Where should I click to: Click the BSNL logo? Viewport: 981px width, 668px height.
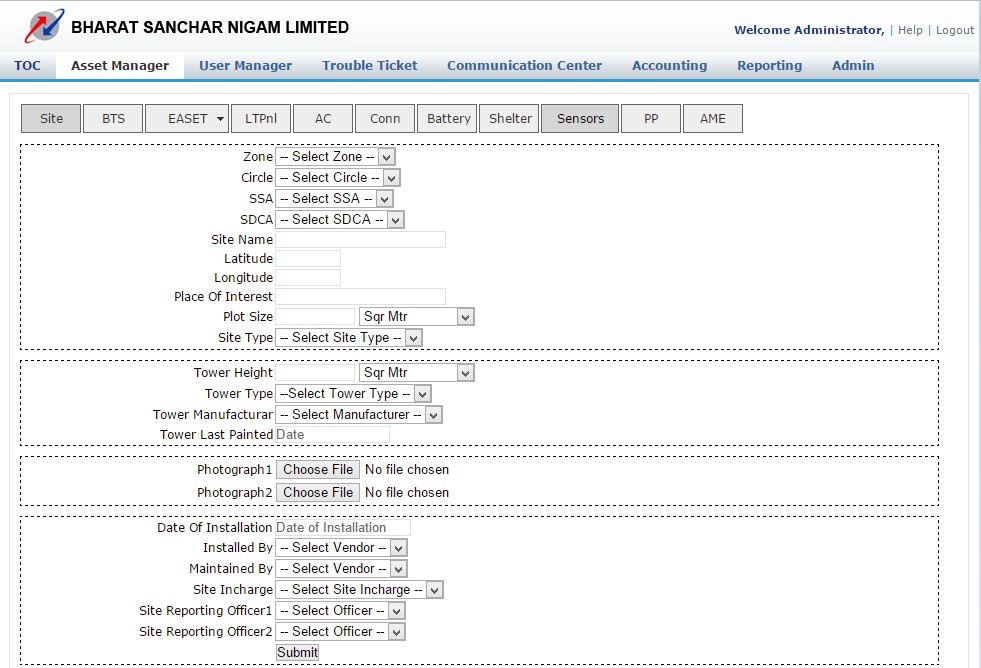(x=42, y=25)
